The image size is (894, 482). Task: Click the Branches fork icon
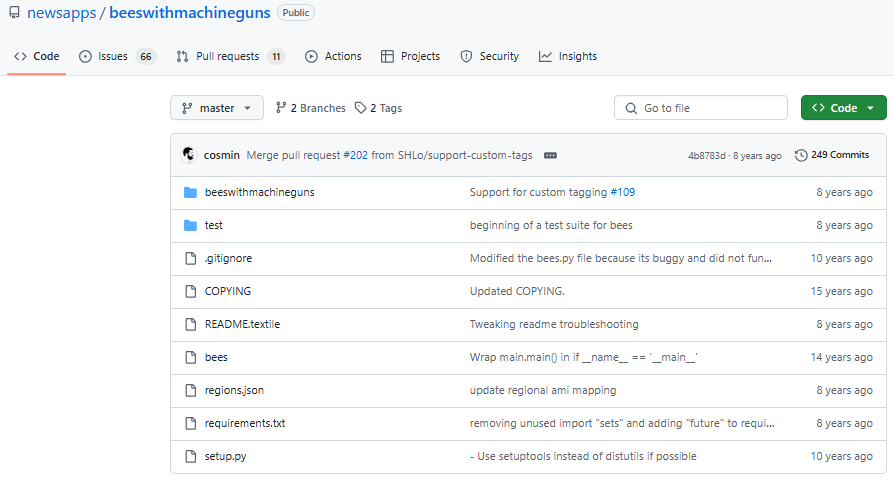[281, 108]
